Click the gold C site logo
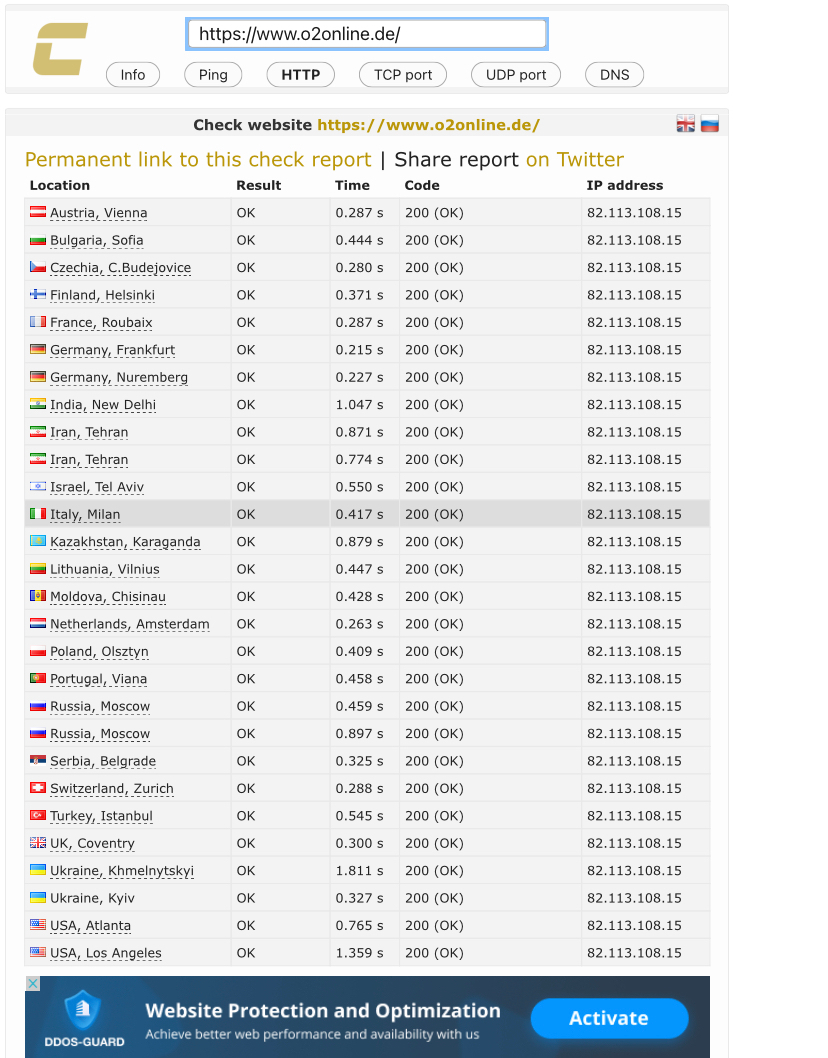 pos(60,49)
